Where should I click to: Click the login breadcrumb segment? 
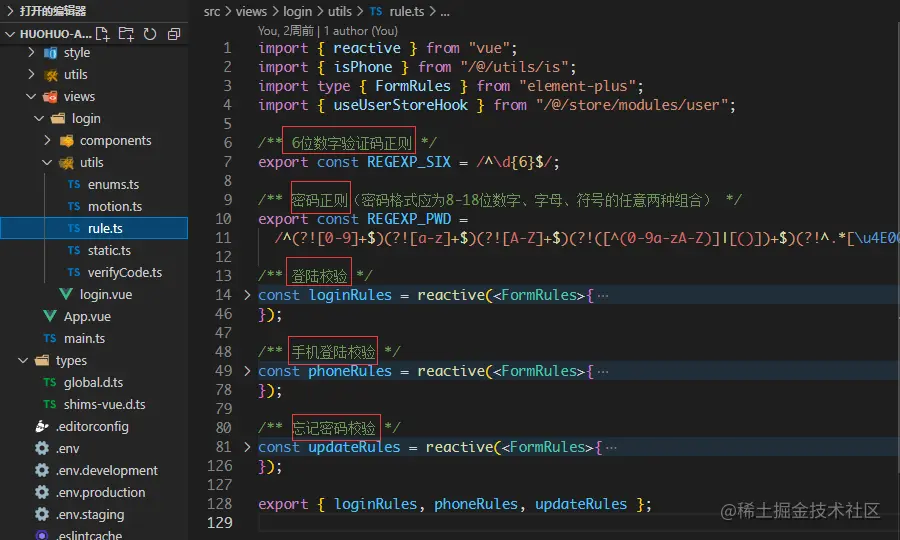click(x=297, y=11)
